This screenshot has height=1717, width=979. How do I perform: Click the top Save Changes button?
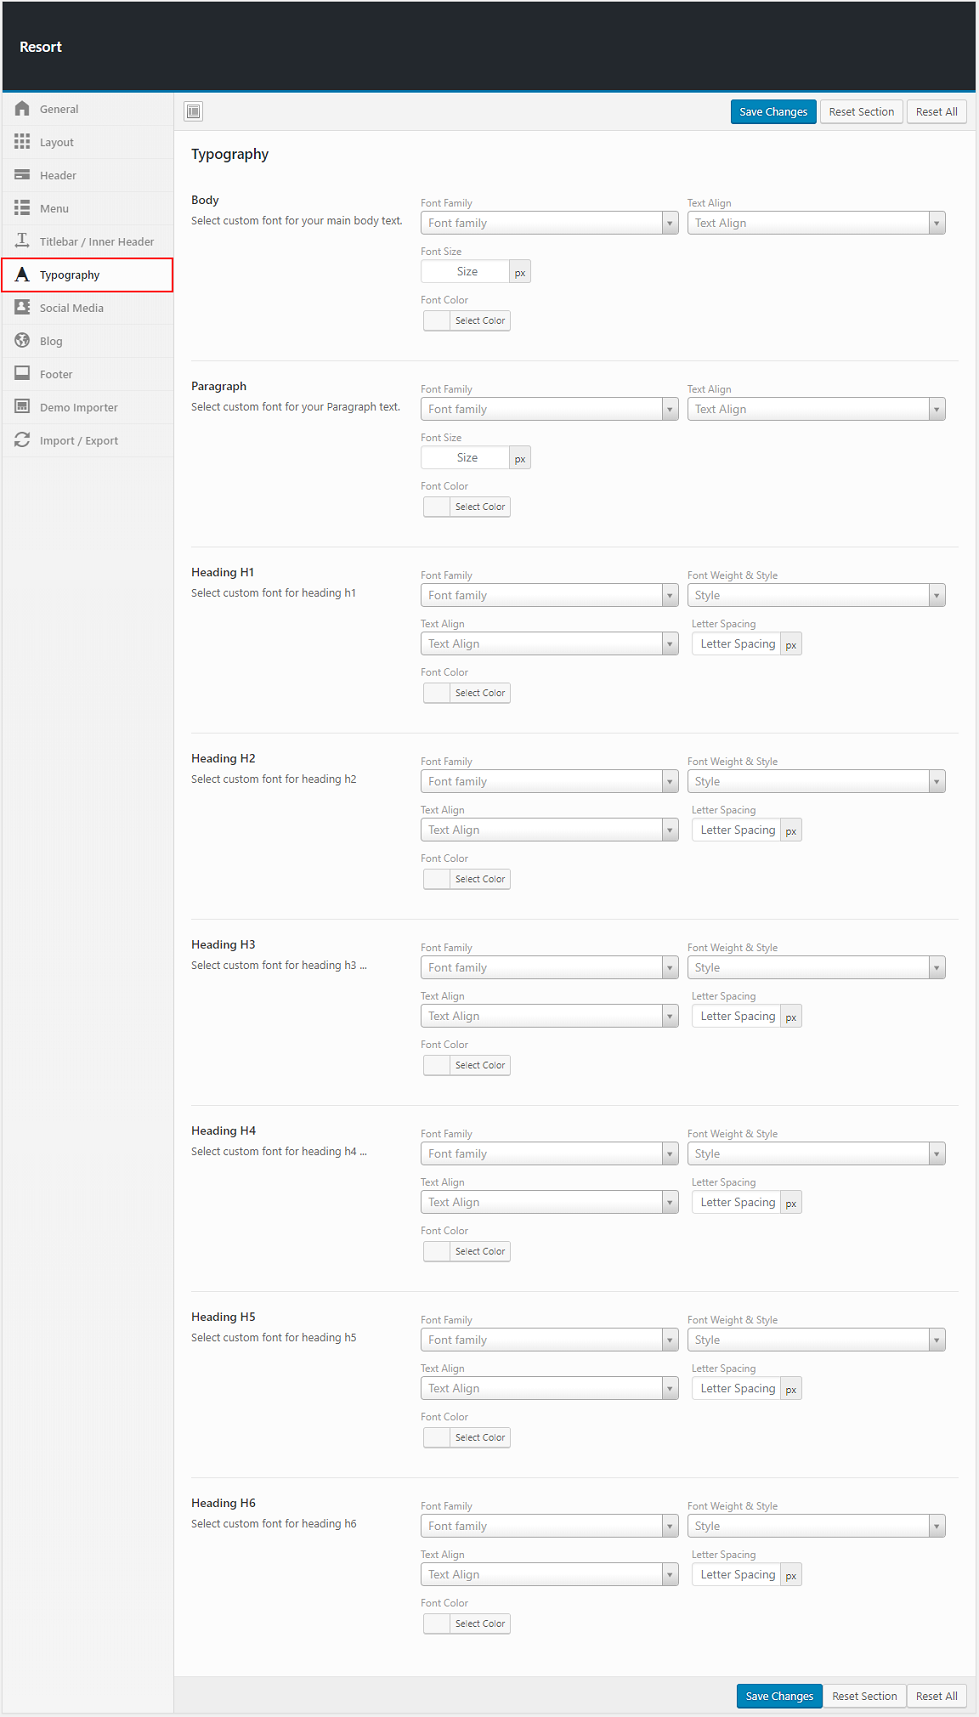pyautogui.click(x=773, y=112)
